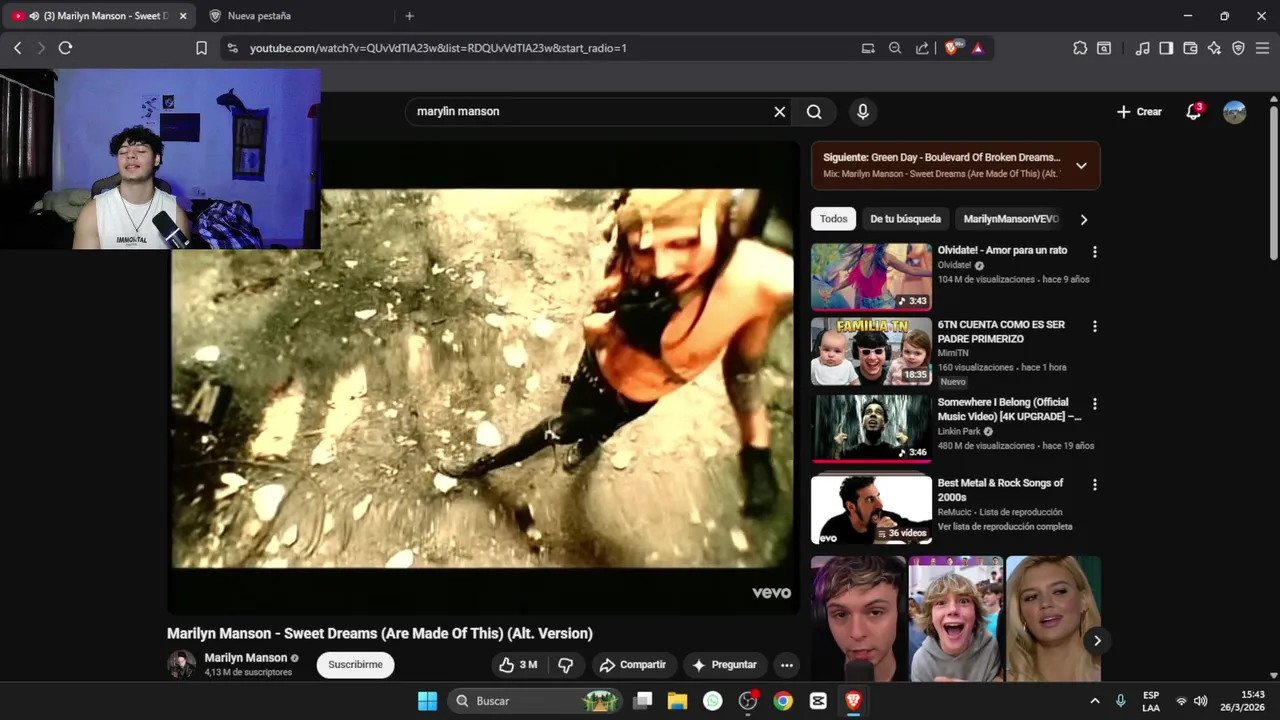Open Somewhere I Belong video thumbnail
Screen dimensions: 1280x720
click(x=871, y=429)
